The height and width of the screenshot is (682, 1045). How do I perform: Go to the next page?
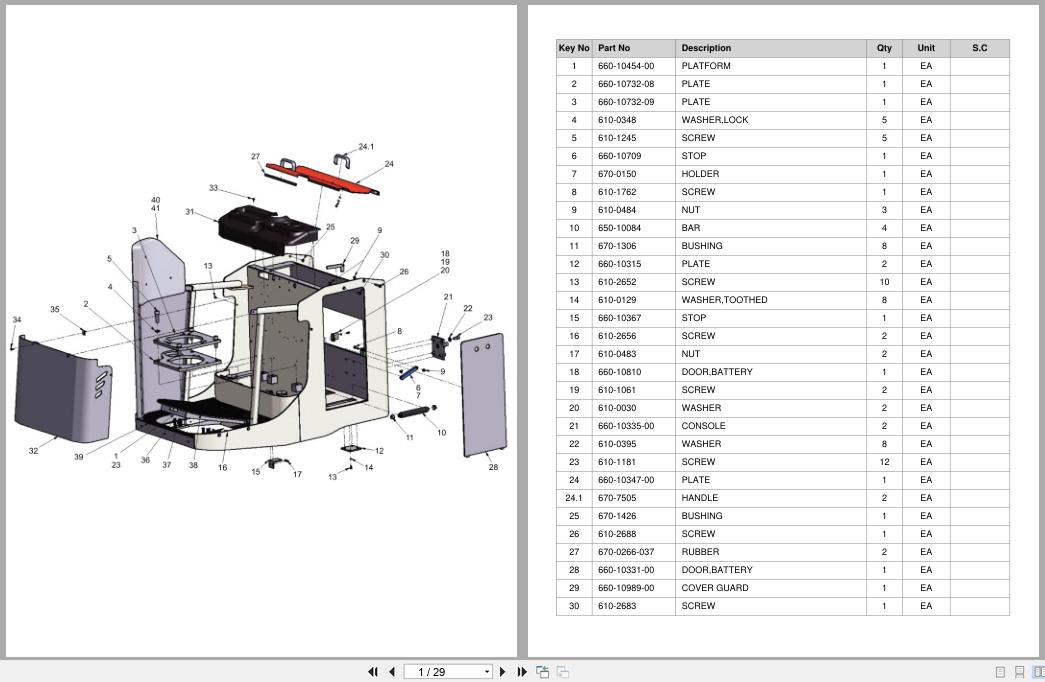[x=503, y=672]
